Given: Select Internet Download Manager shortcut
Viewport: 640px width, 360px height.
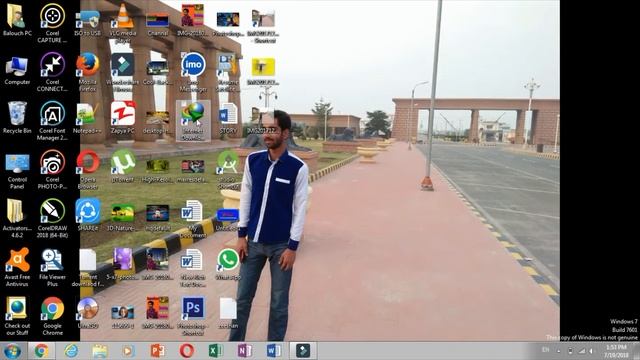Looking at the screenshot, I should 193,121.
